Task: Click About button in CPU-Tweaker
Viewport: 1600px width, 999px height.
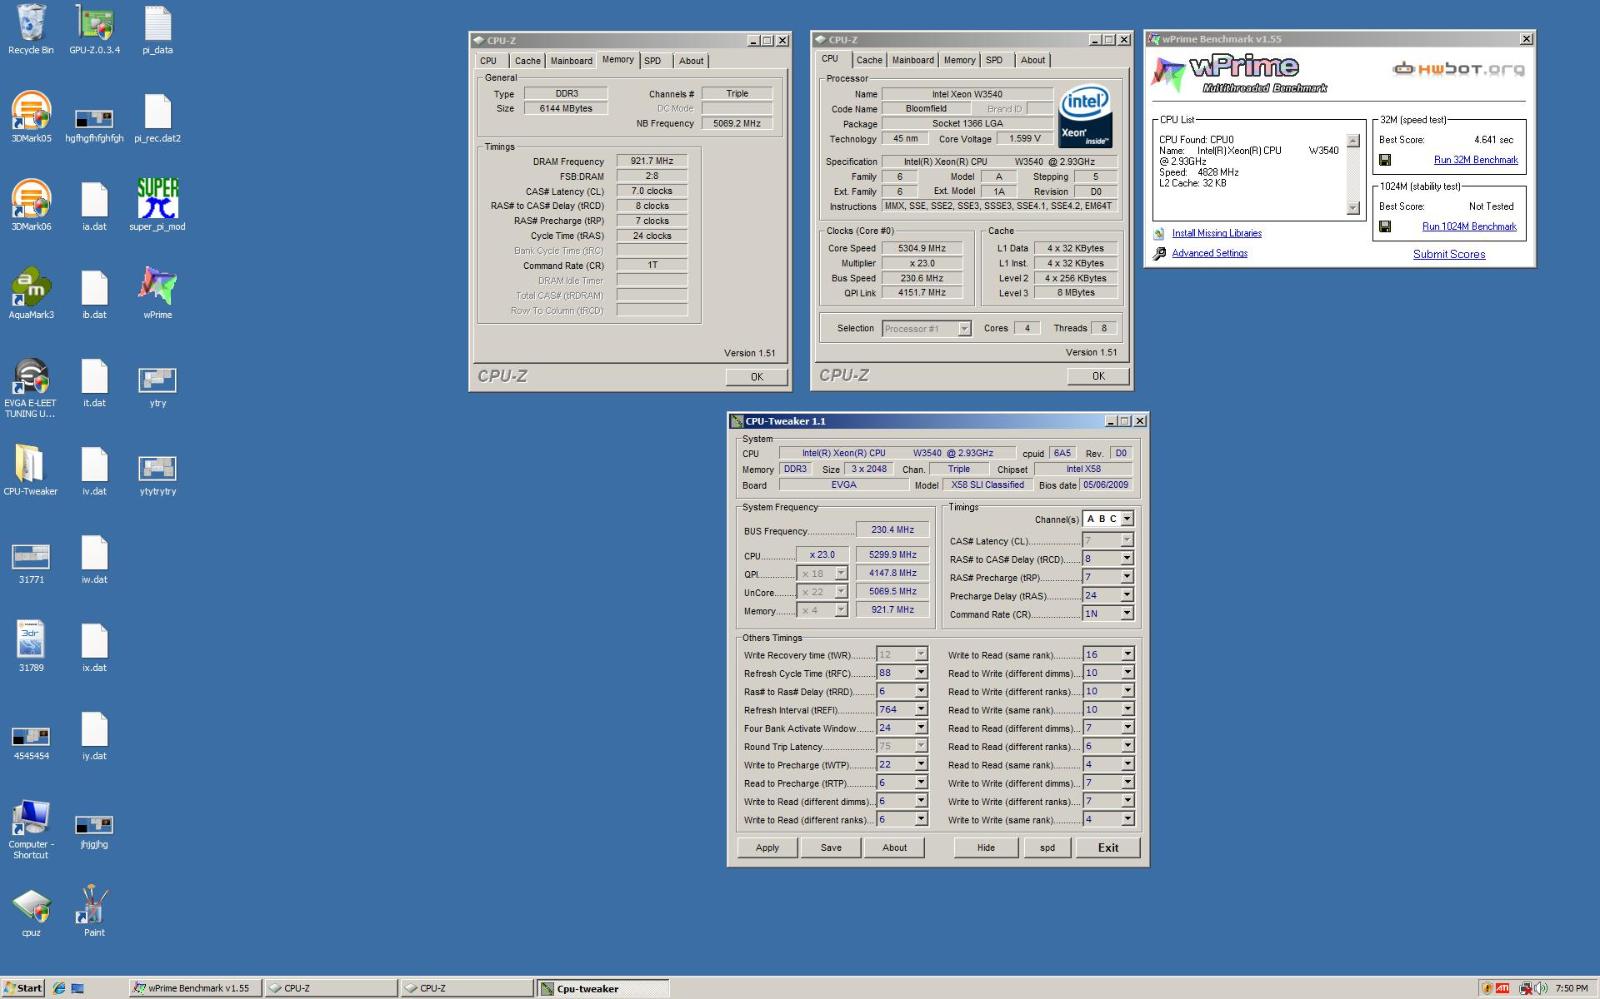Action: 895,847
